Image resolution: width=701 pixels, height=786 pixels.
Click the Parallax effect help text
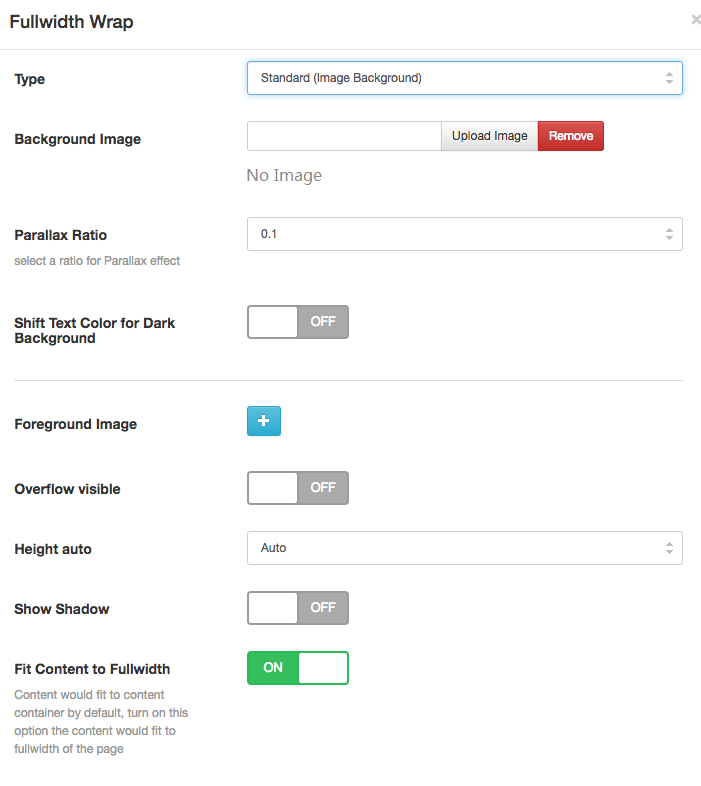(x=97, y=261)
